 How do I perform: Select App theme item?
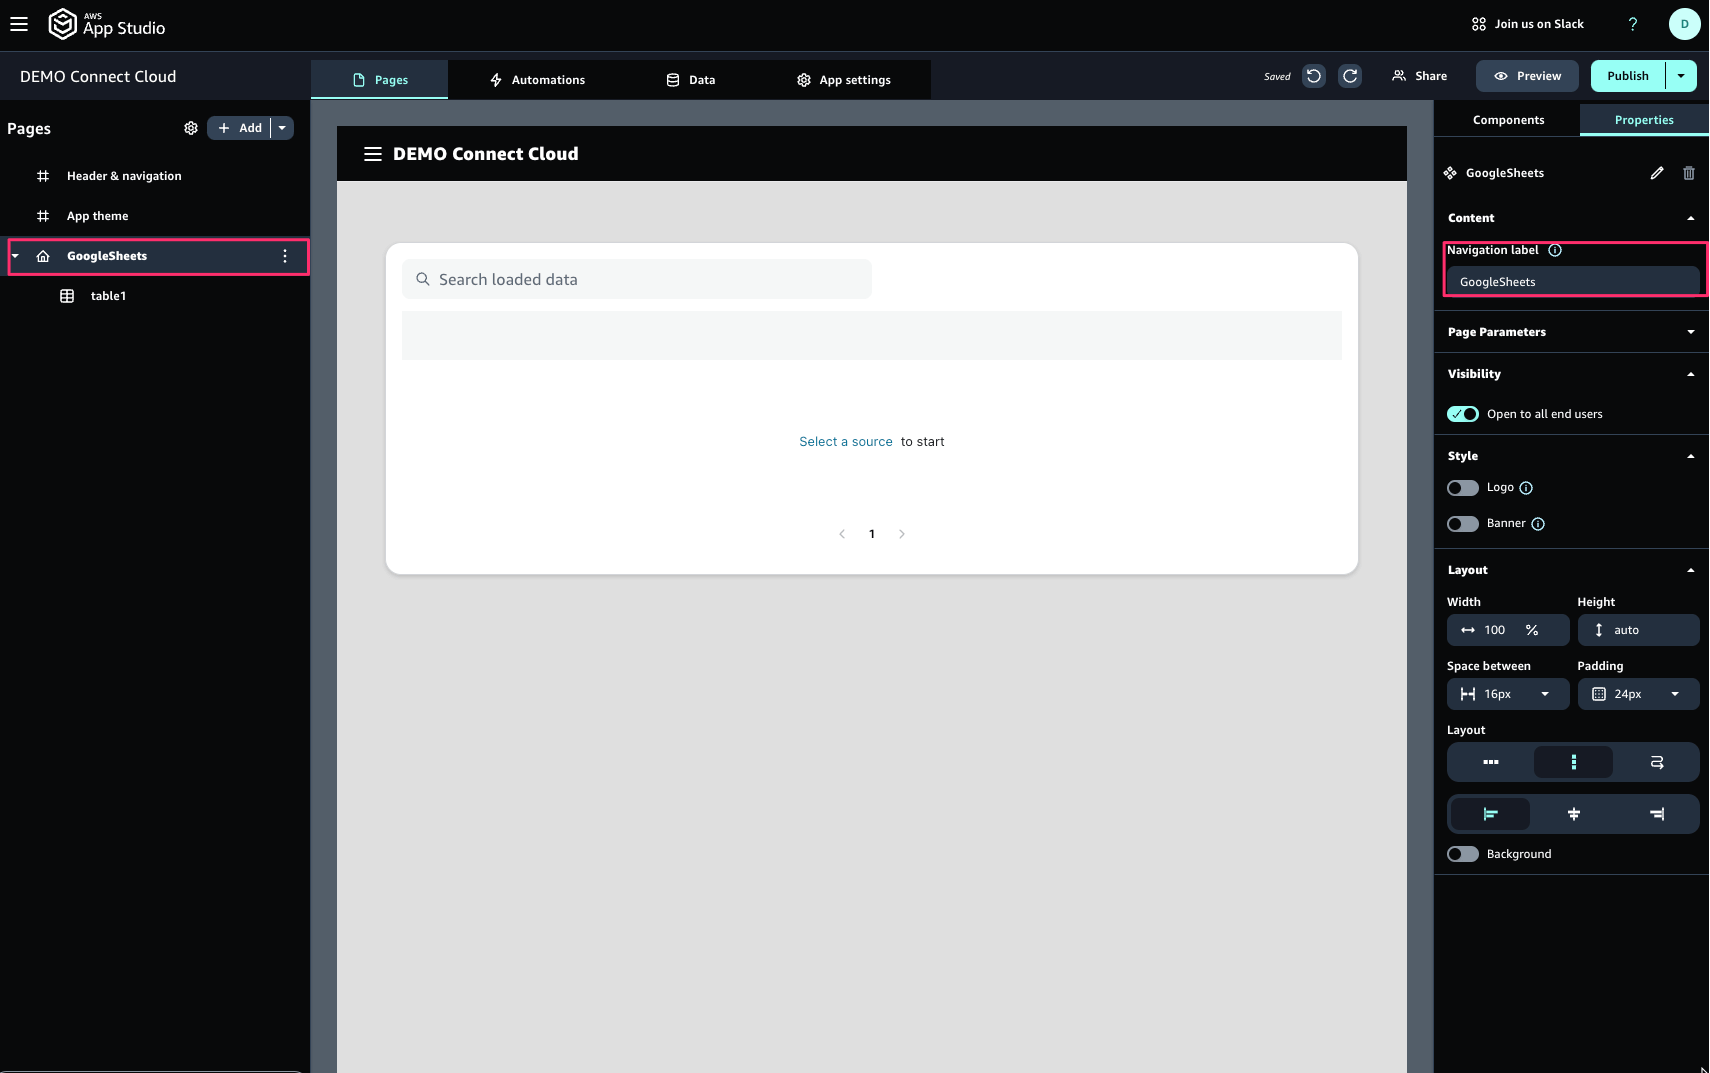click(x=97, y=216)
